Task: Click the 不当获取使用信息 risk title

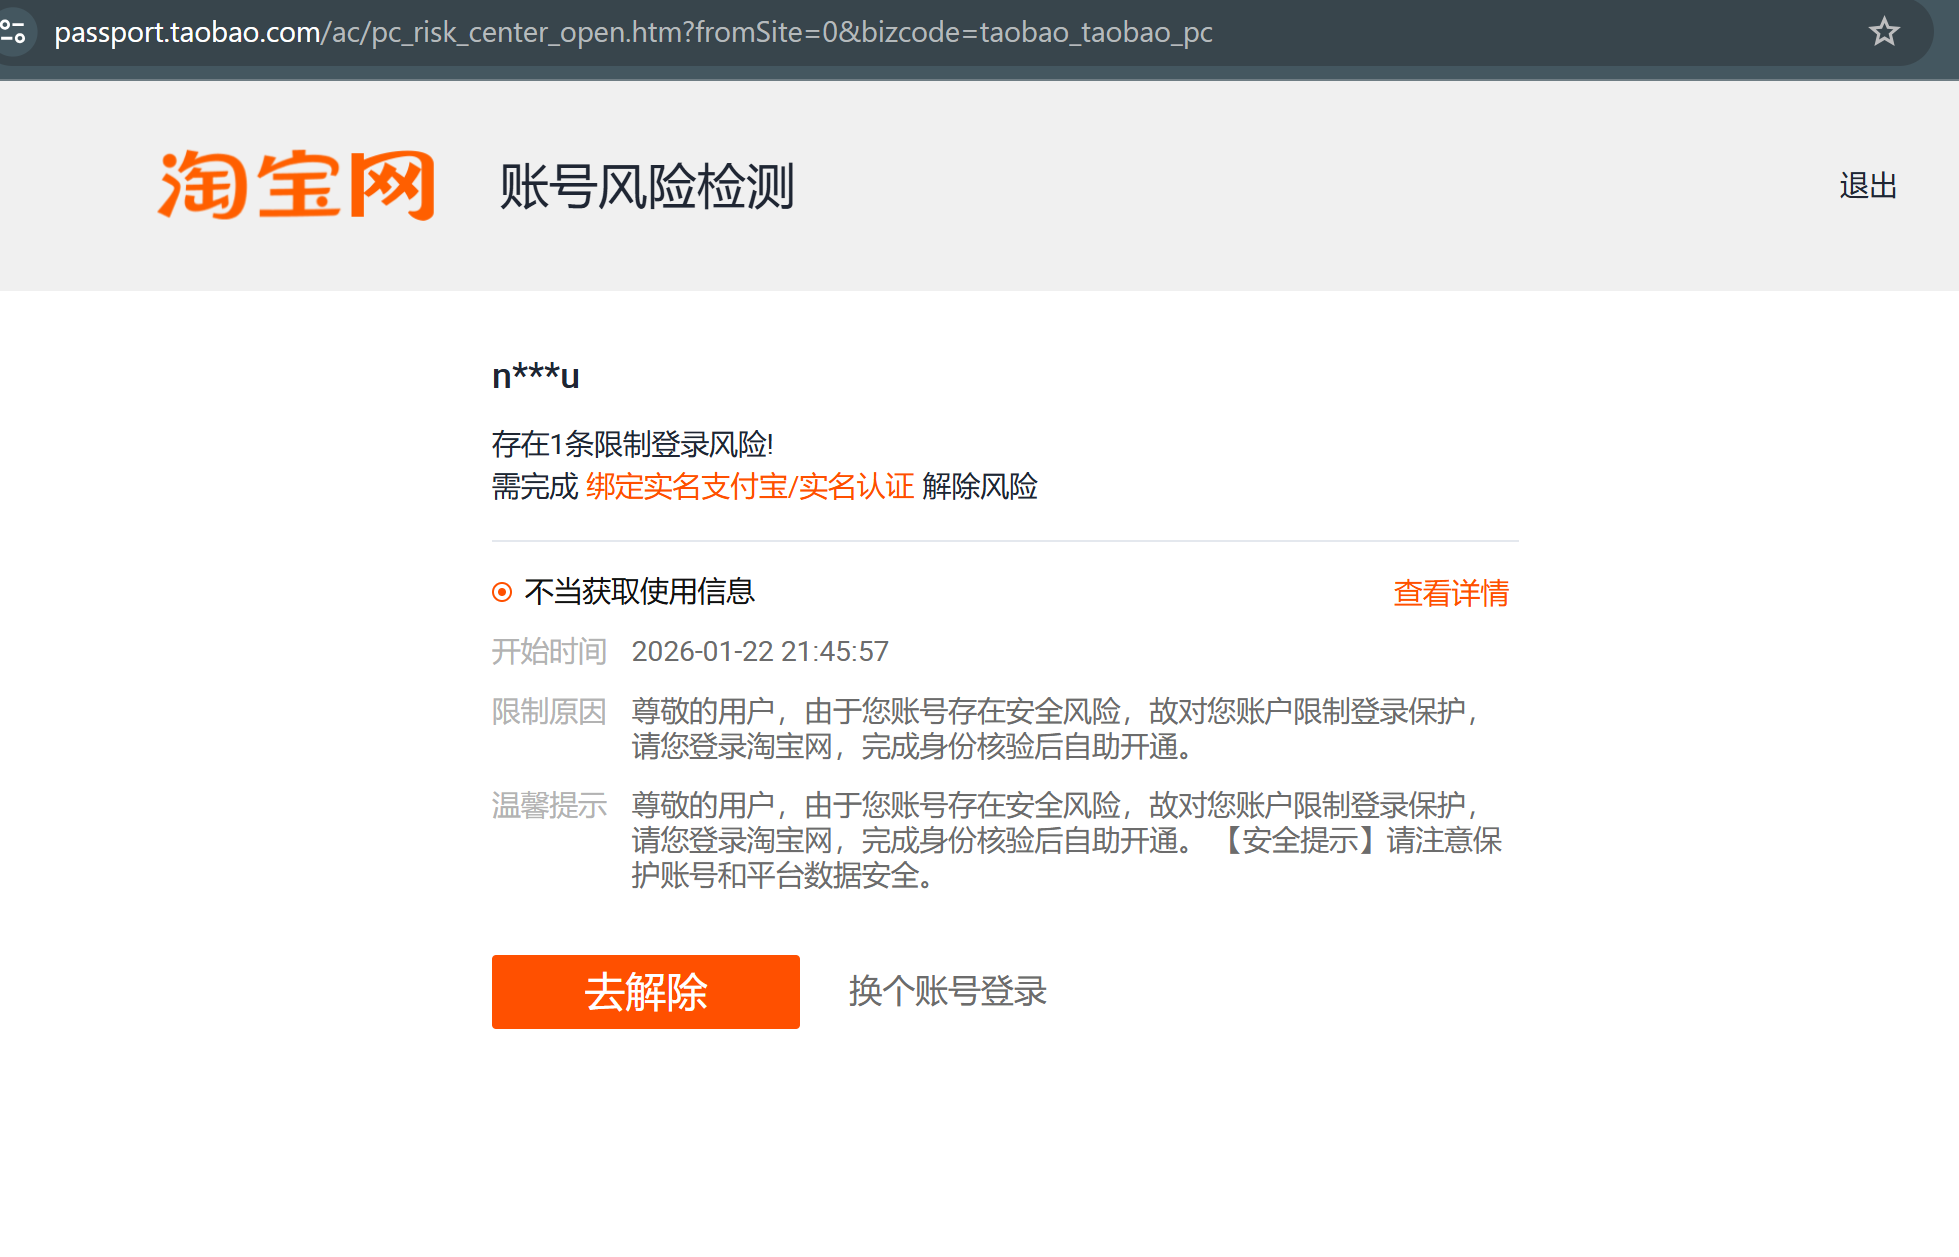Action: (639, 592)
